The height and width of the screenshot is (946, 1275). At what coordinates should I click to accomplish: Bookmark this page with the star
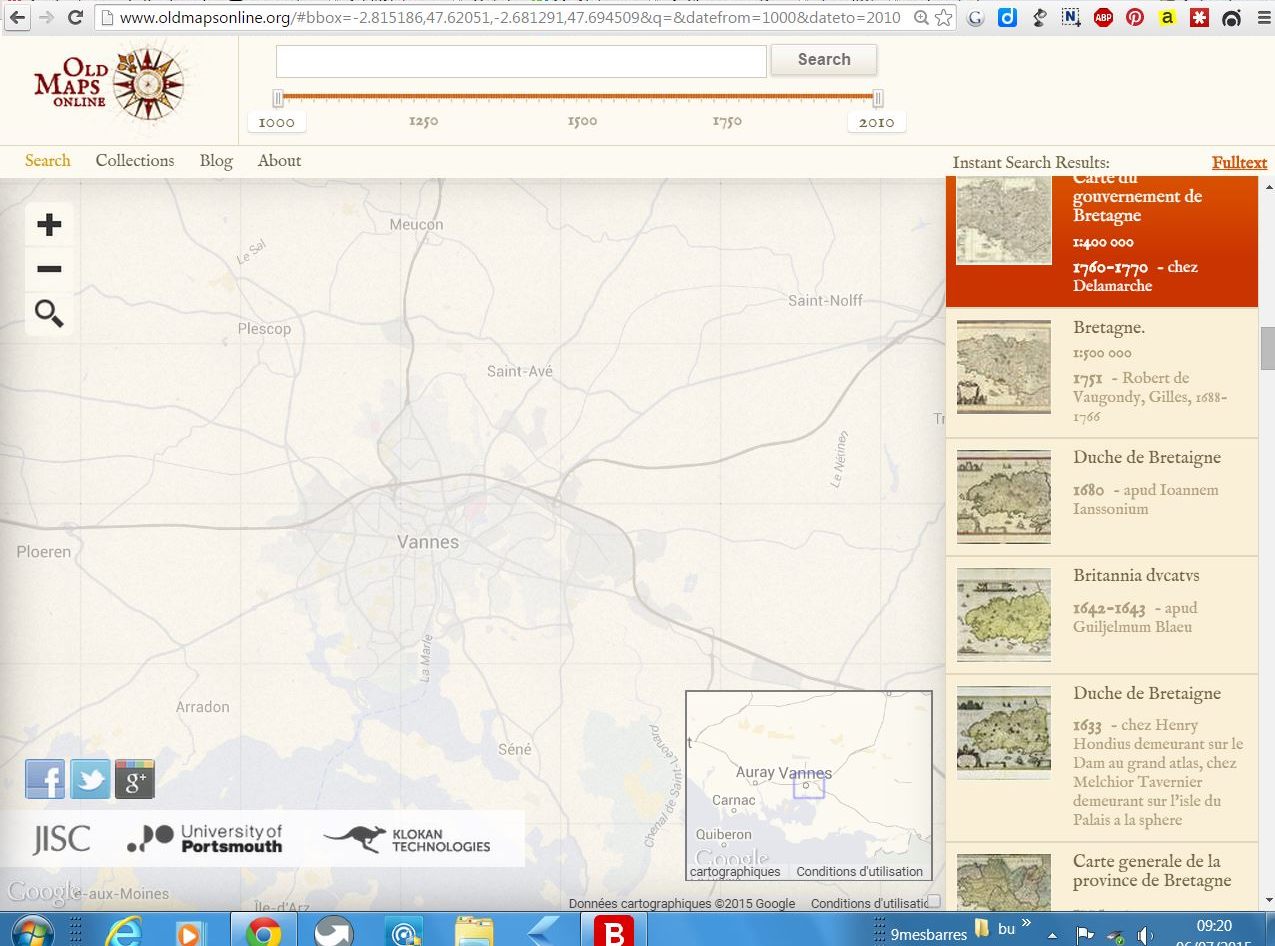point(944,17)
